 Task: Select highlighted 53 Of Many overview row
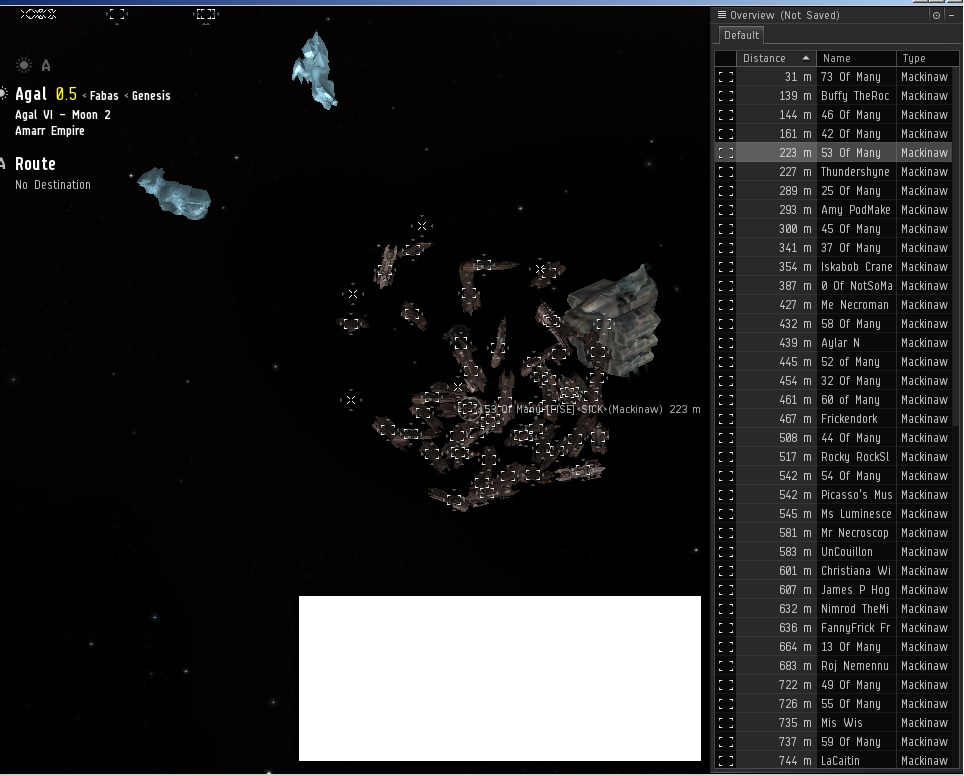[x=833, y=152]
